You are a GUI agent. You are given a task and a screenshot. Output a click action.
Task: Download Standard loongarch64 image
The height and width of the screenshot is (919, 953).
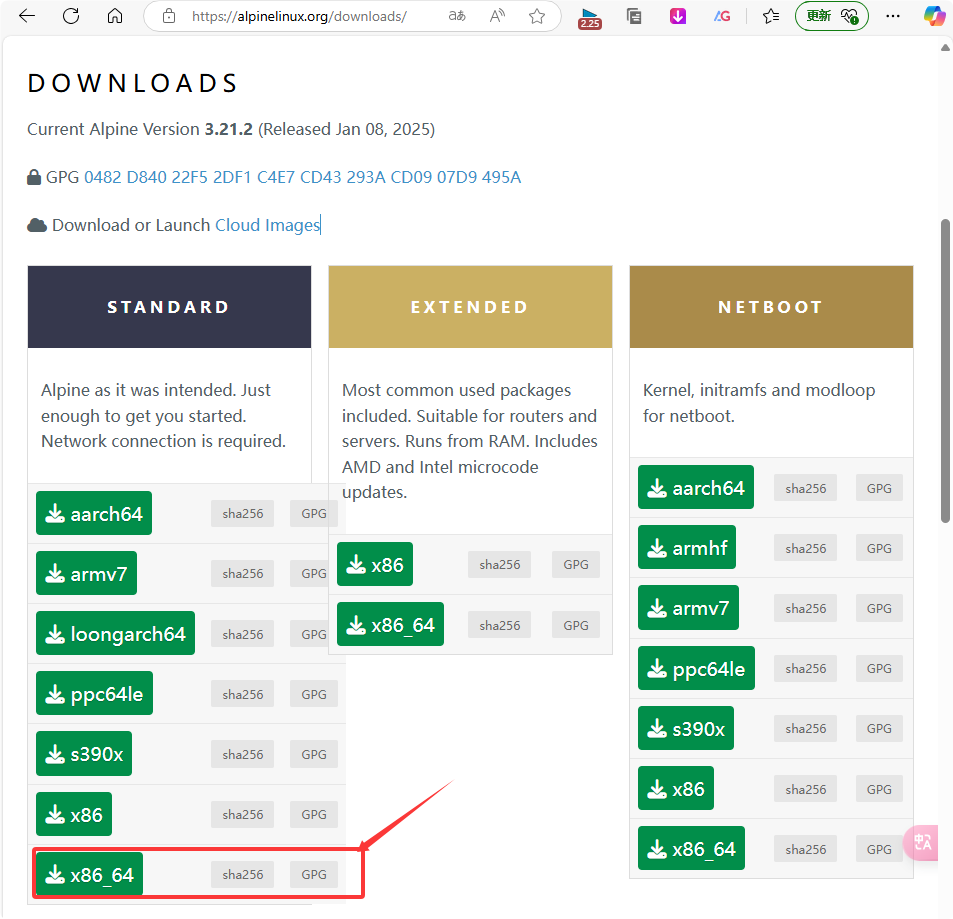115,633
